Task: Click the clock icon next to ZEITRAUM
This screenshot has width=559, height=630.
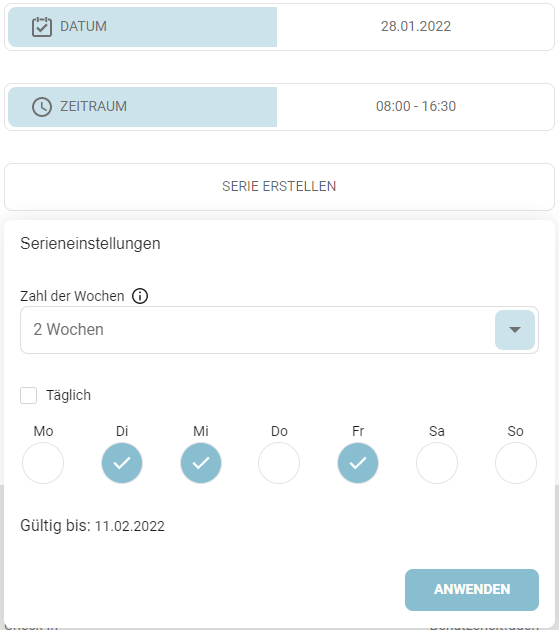Action: click(x=42, y=107)
